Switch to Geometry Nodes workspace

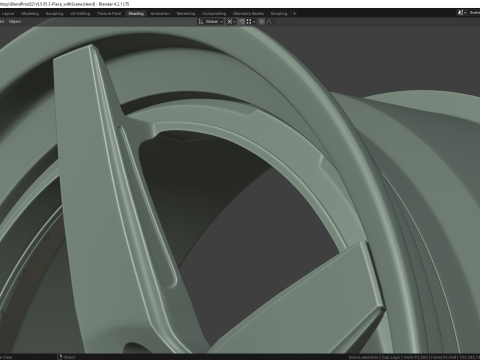pyautogui.click(x=248, y=14)
